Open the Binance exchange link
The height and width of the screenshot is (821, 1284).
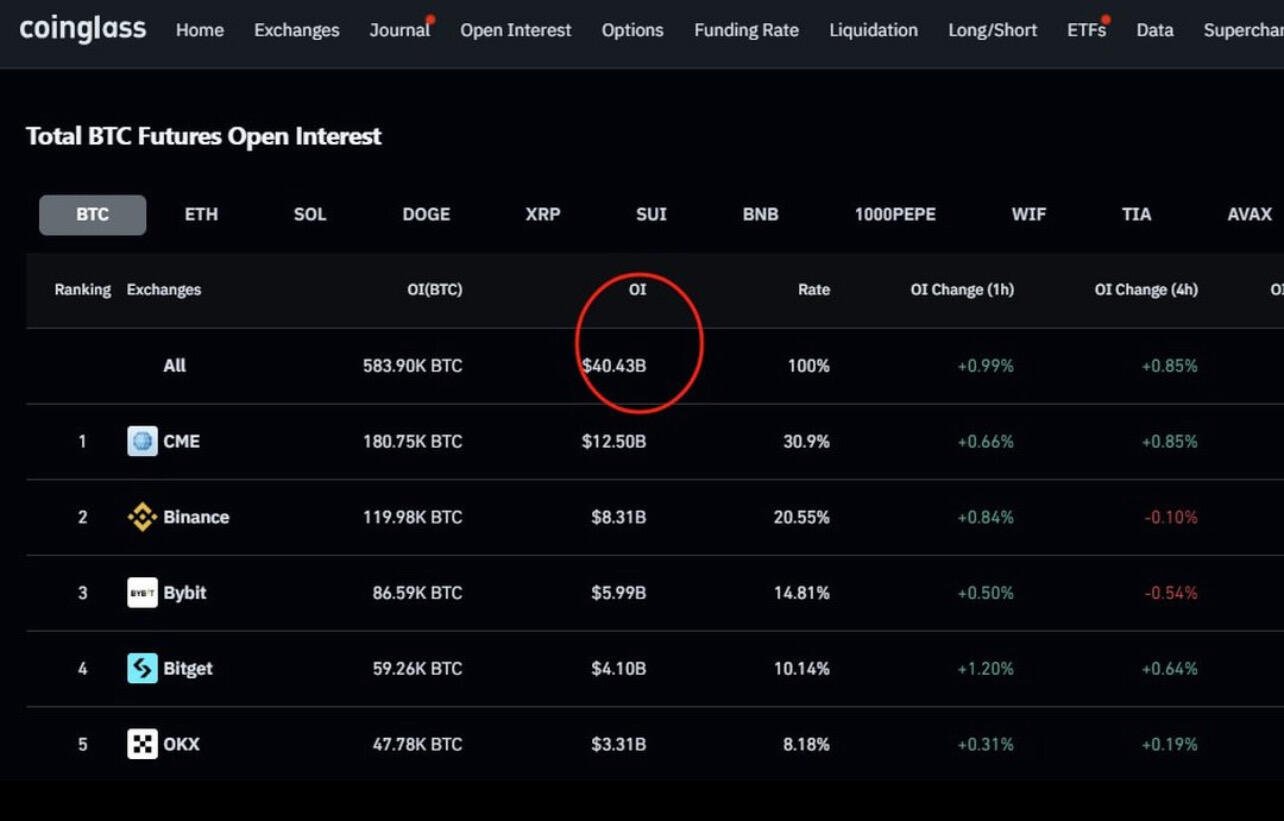click(196, 517)
